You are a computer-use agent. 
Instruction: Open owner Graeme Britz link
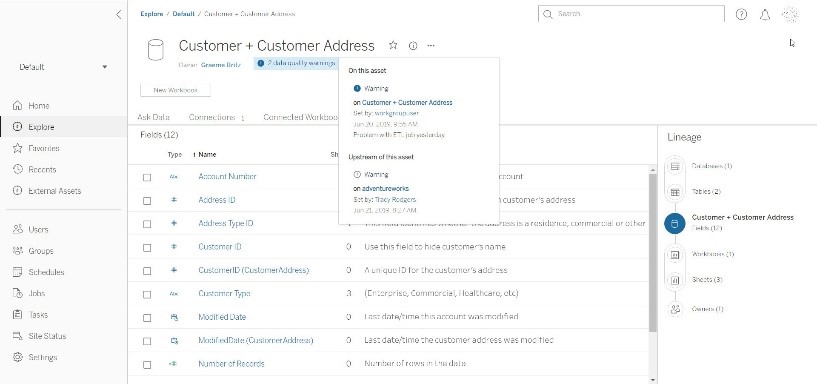[221, 66]
